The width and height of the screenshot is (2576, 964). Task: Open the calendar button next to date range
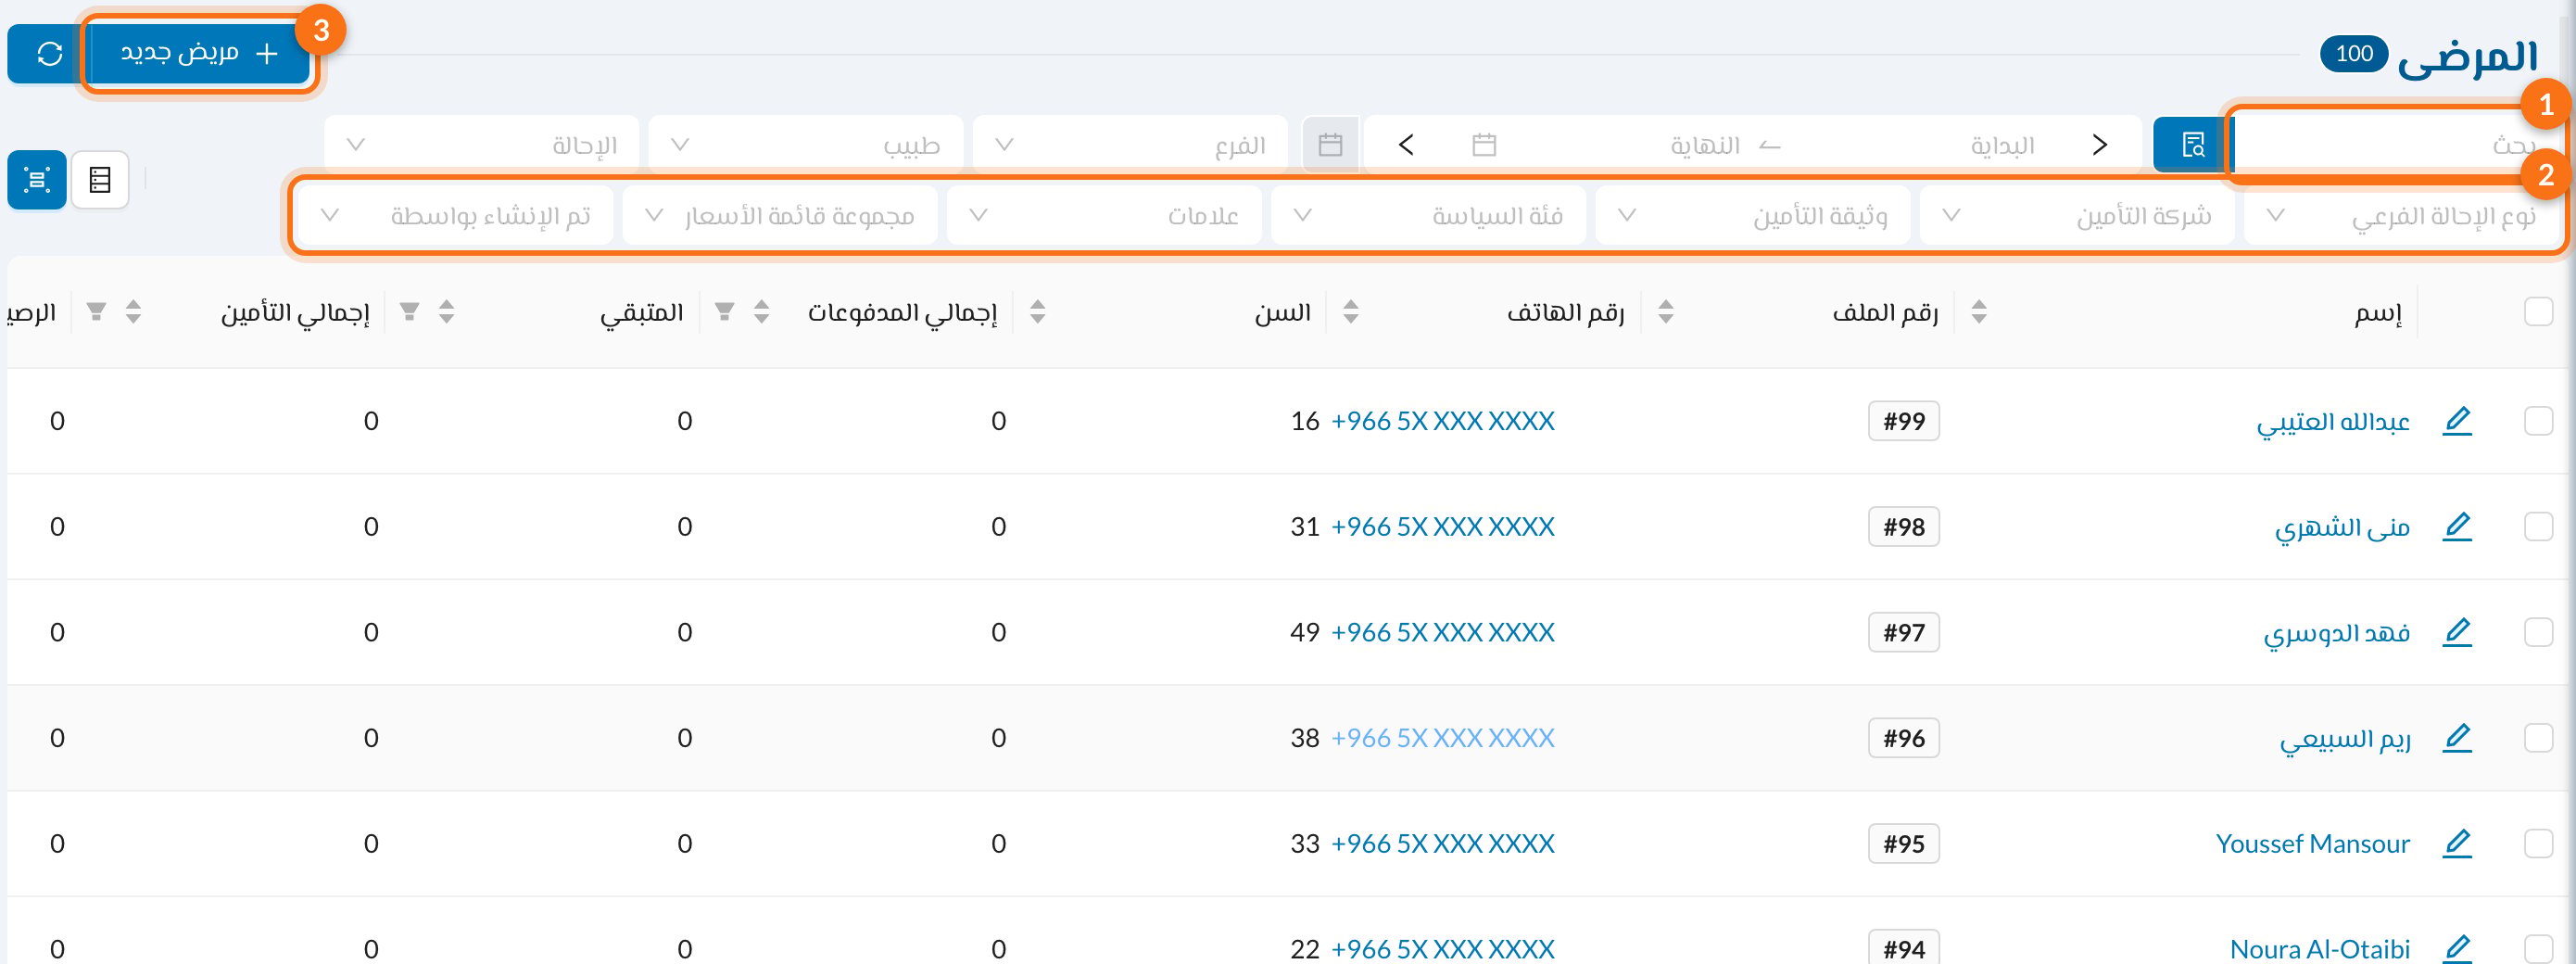(x=1330, y=145)
